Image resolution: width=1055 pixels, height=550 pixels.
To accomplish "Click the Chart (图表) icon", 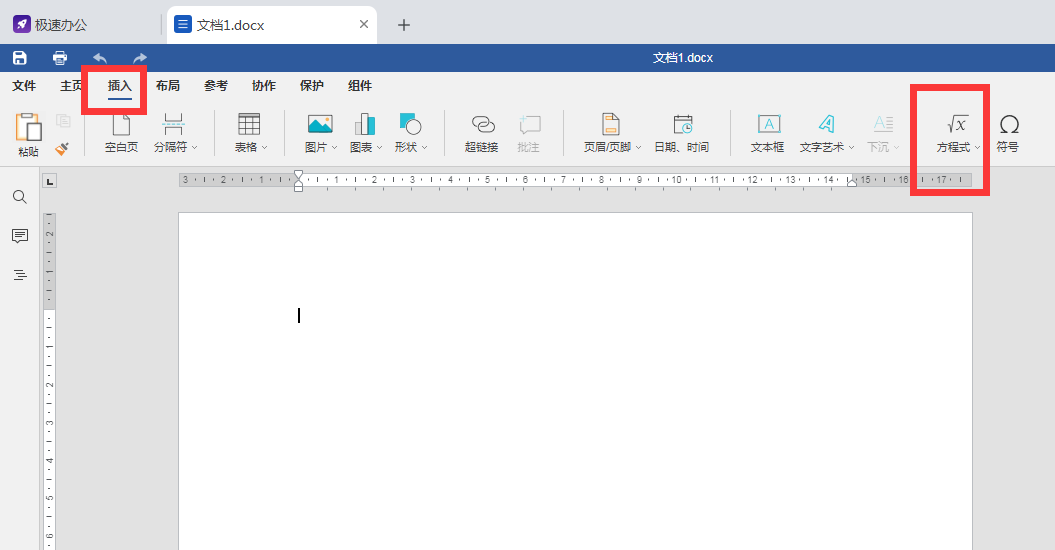I will pos(364,124).
